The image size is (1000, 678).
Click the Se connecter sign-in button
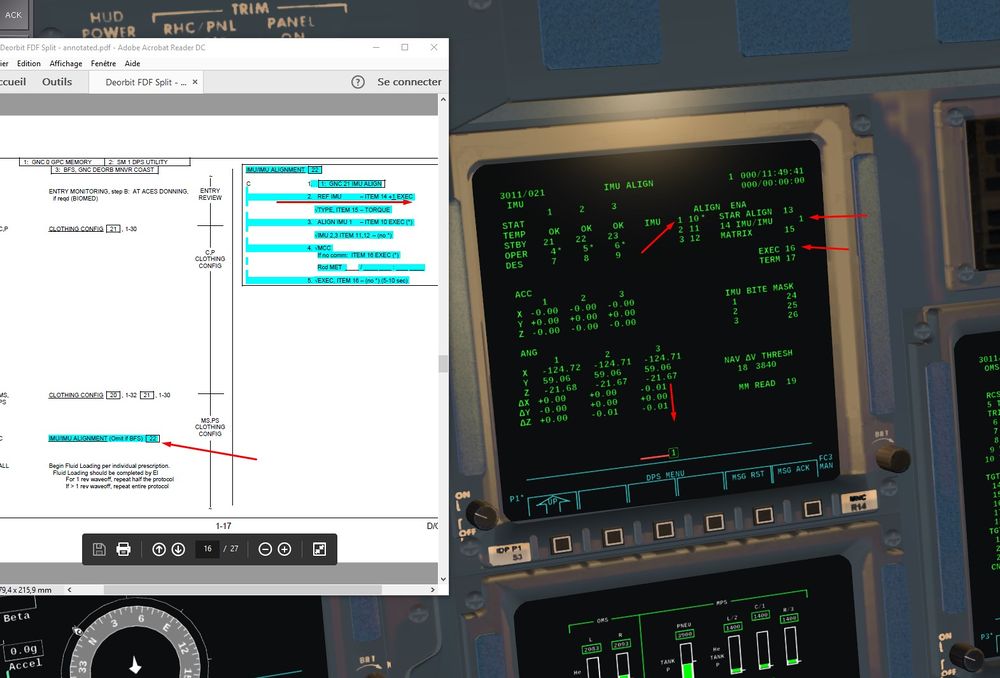[x=409, y=82]
